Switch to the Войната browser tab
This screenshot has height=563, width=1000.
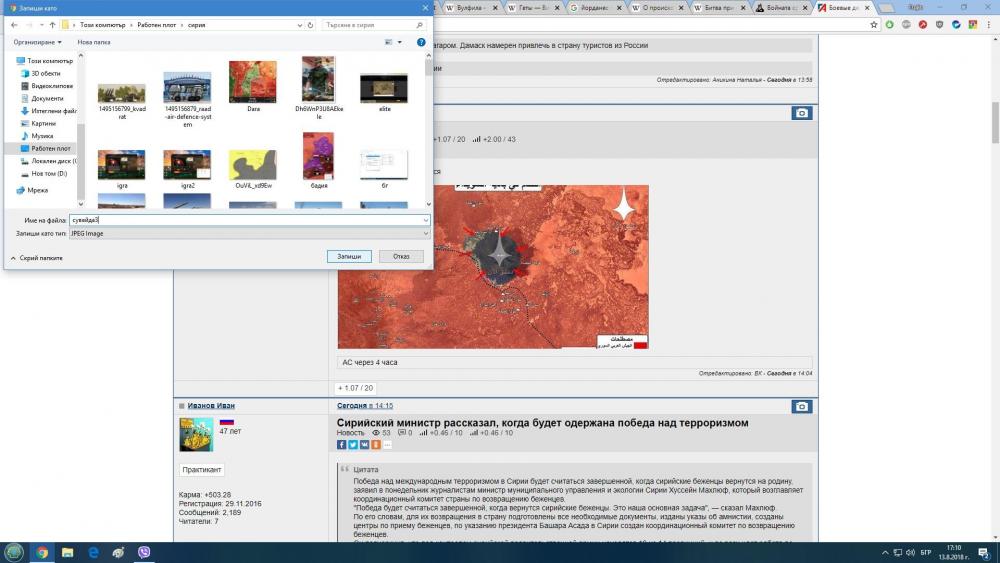pyautogui.click(x=777, y=7)
